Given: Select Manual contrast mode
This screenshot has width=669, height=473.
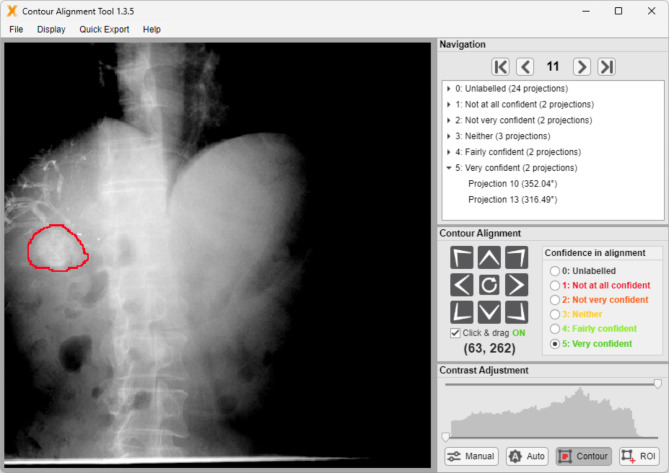Looking at the screenshot, I should point(472,456).
